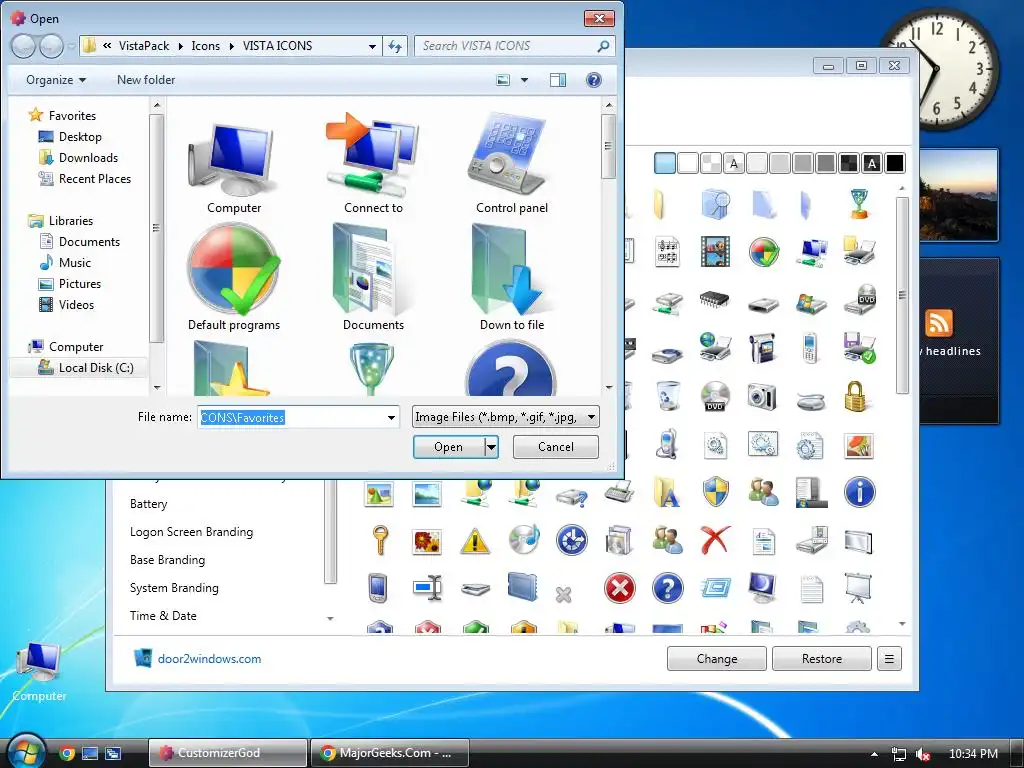
Task: Switch to MajorGeeks.Com taskbar window
Action: click(389, 753)
